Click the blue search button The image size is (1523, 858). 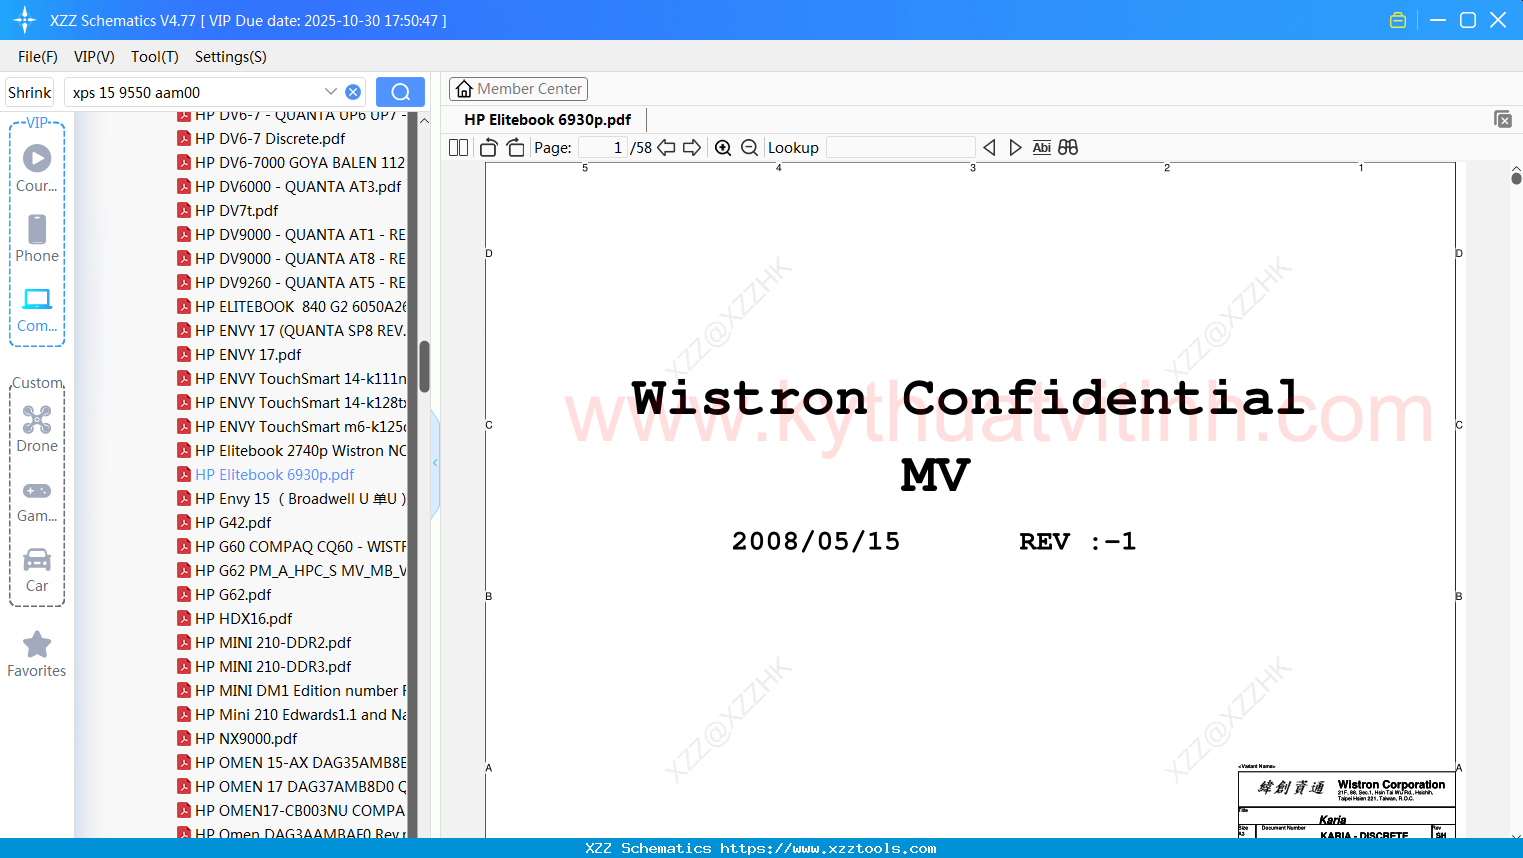pyautogui.click(x=400, y=92)
